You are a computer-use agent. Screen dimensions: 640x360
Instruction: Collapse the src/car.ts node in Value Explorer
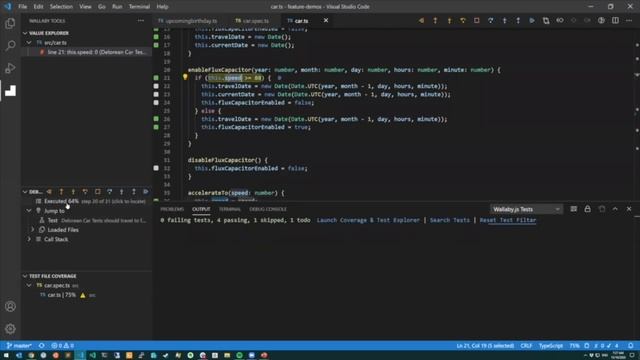tap(29, 42)
